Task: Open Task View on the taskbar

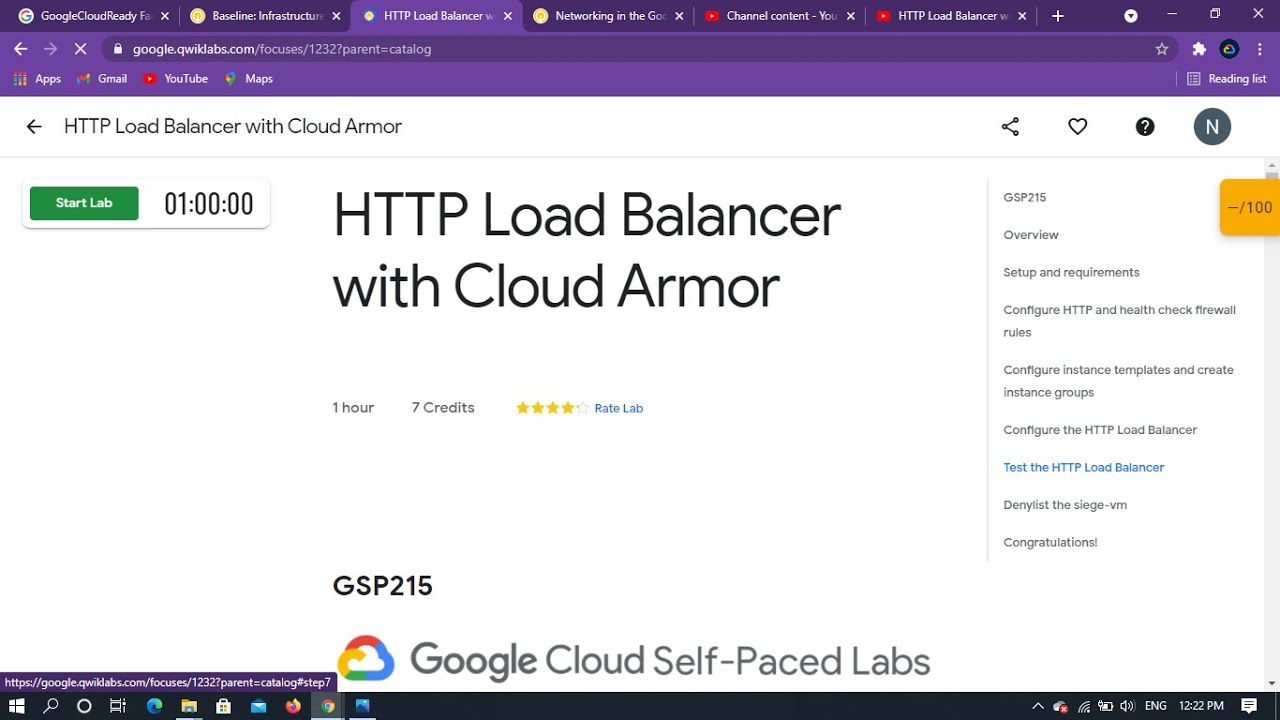Action: 118,706
